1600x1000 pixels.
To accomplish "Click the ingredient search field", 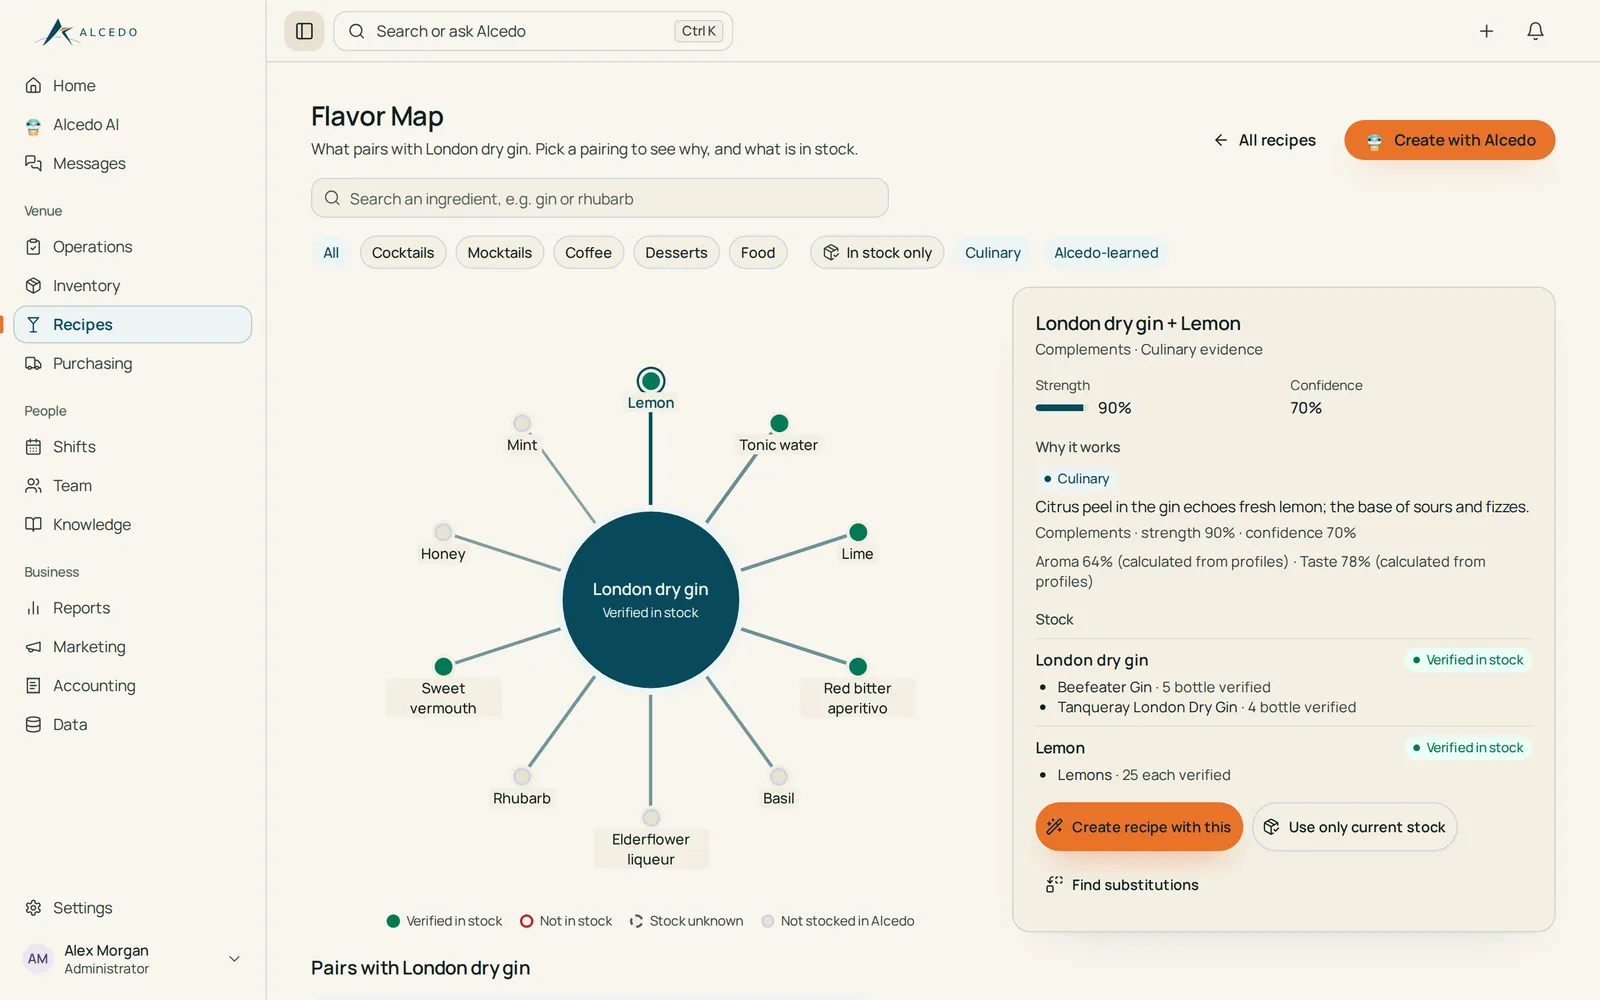I will (x=600, y=198).
